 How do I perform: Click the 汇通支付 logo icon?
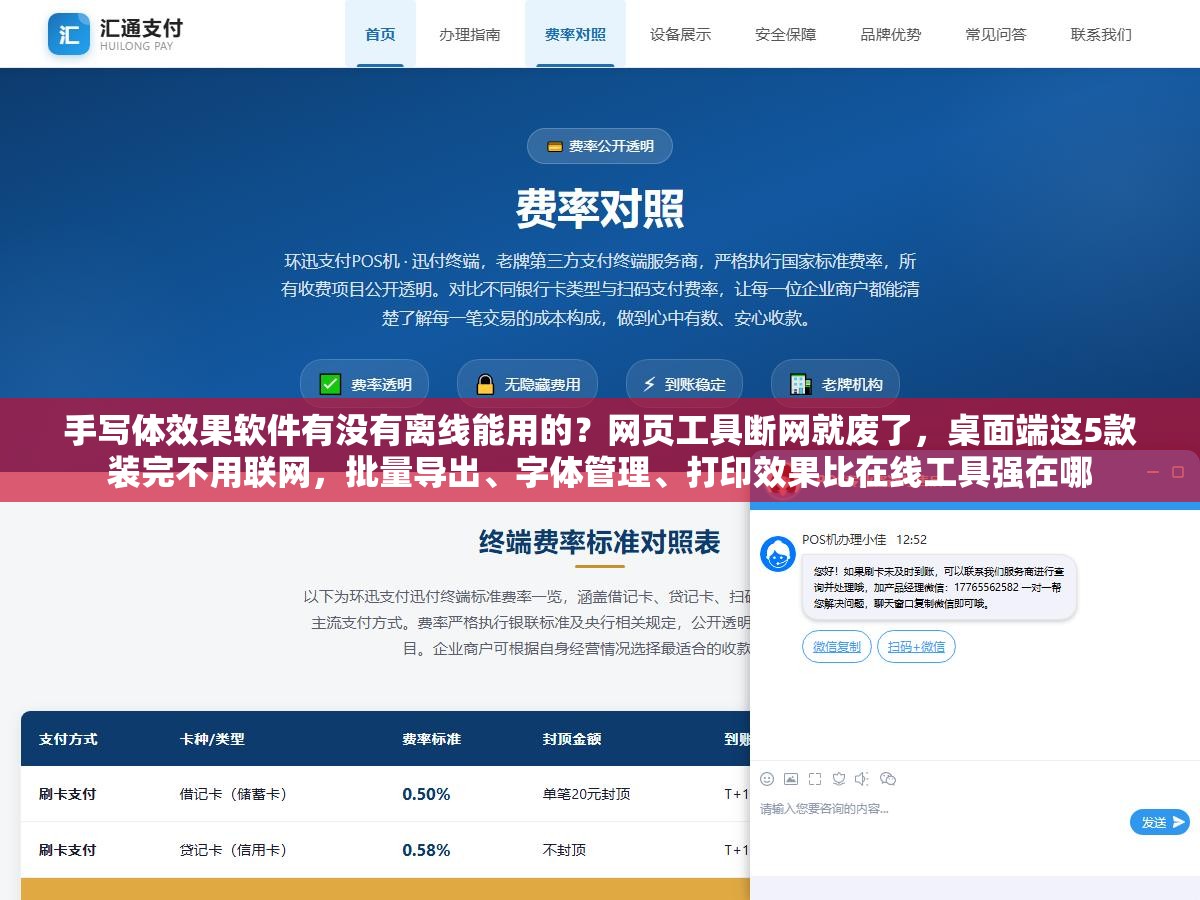point(69,34)
